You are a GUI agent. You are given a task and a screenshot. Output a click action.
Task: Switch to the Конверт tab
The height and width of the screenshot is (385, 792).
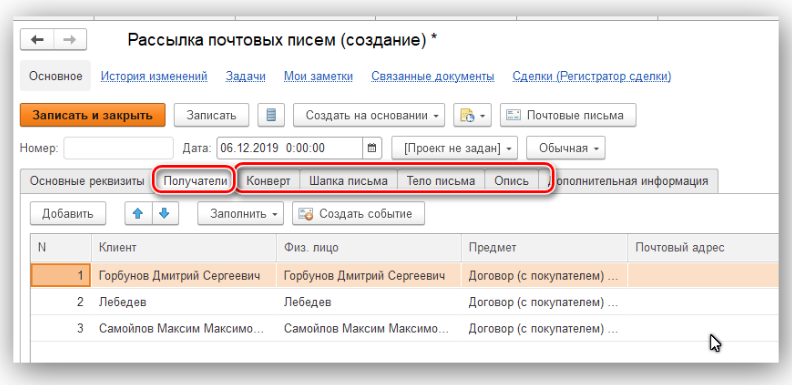point(268,181)
